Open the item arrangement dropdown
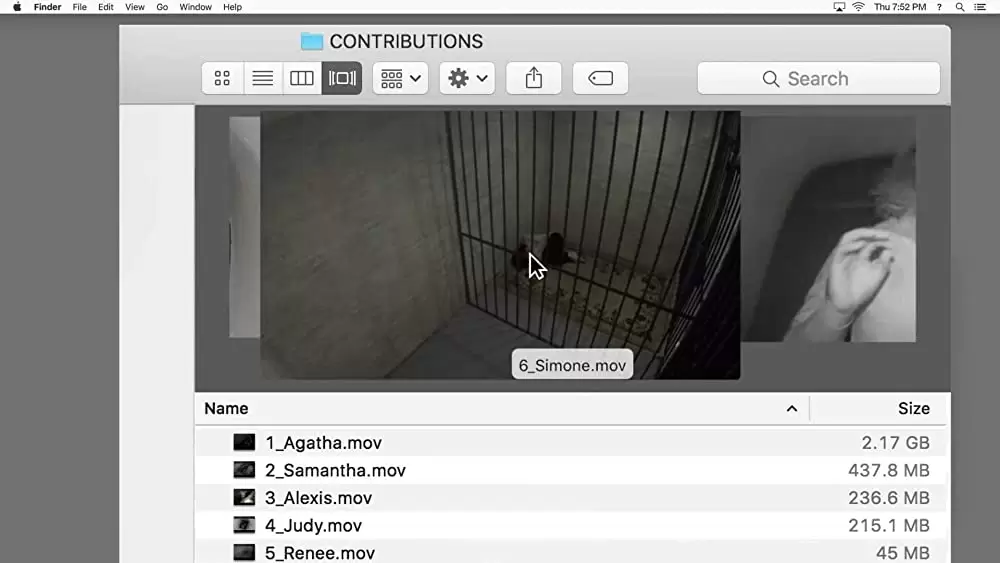Screen dimensions: 1000x563 tap(401, 78)
